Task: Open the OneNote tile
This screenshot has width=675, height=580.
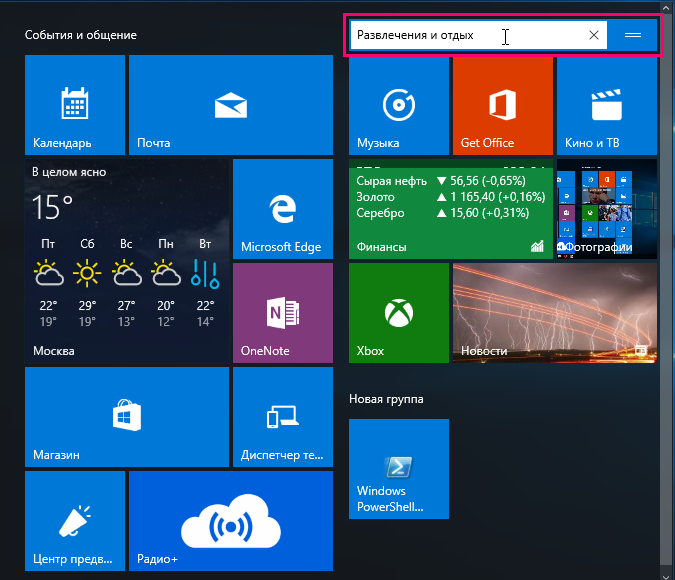Action: click(x=282, y=312)
